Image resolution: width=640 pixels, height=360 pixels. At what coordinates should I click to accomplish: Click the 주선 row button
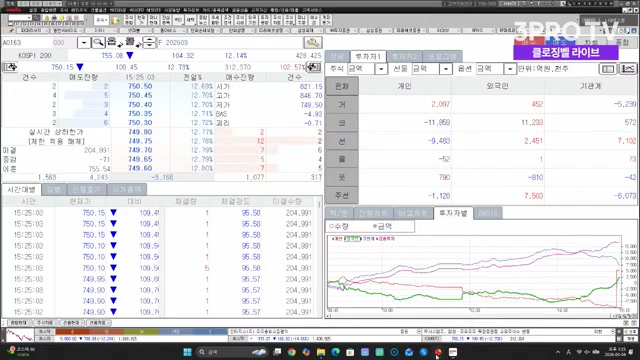point(342,196)
